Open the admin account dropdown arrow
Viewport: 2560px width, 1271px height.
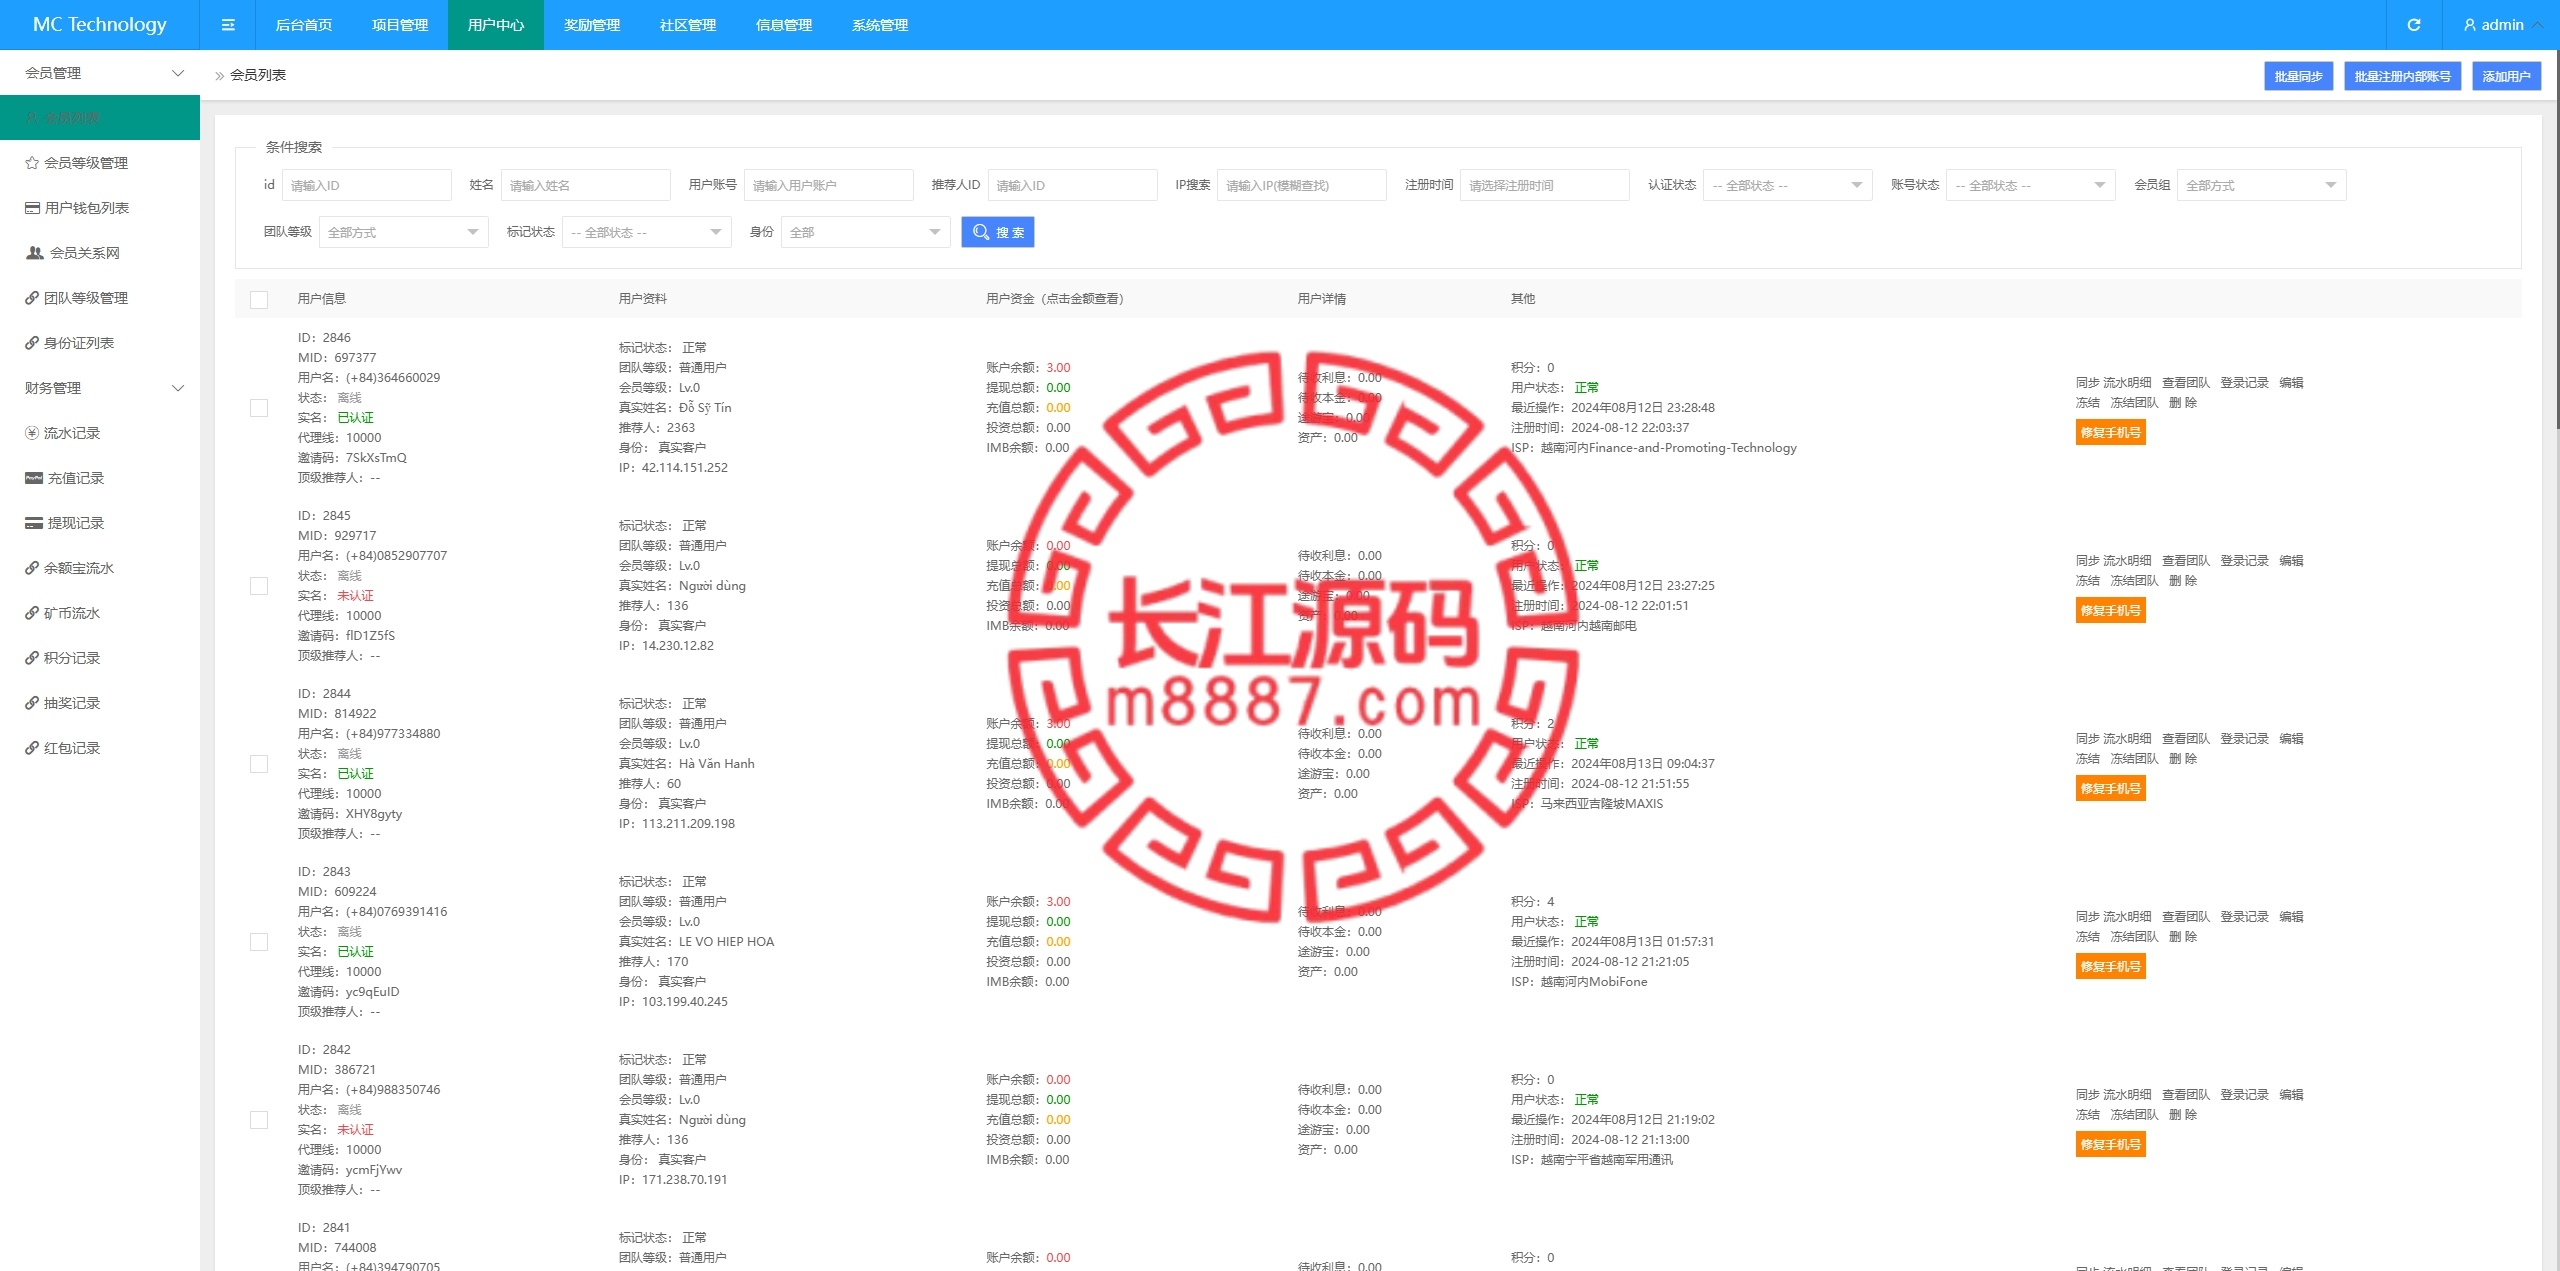(2537, 25)
